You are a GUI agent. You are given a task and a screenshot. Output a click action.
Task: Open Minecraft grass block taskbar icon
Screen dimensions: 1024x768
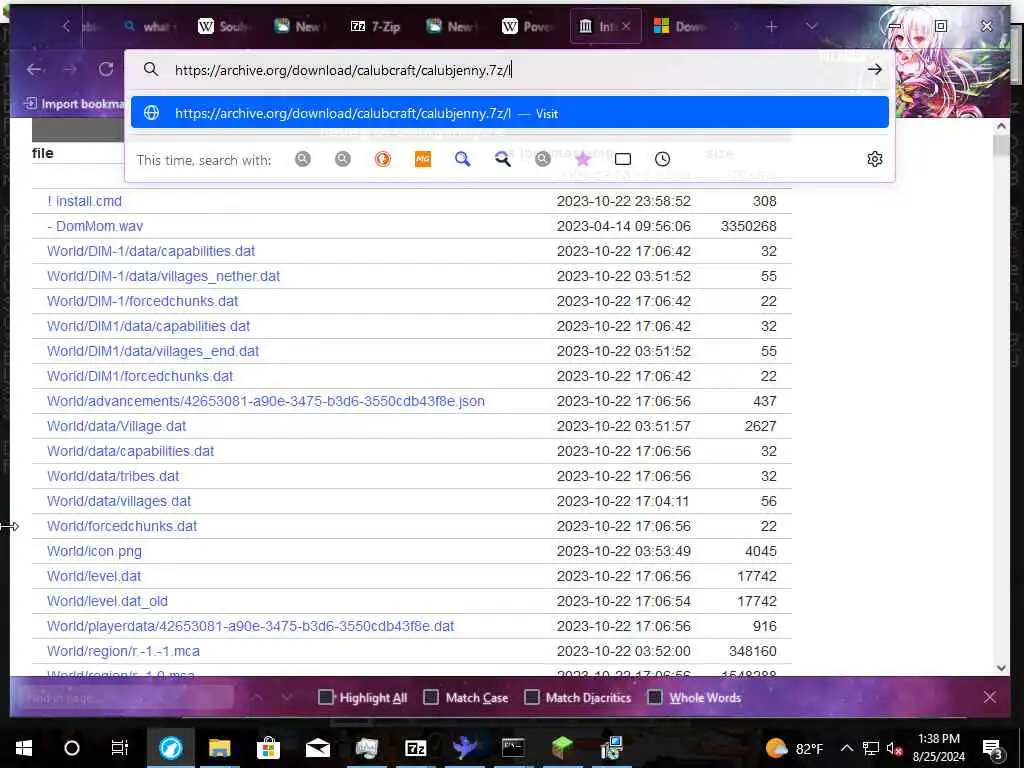pos(562,748)
